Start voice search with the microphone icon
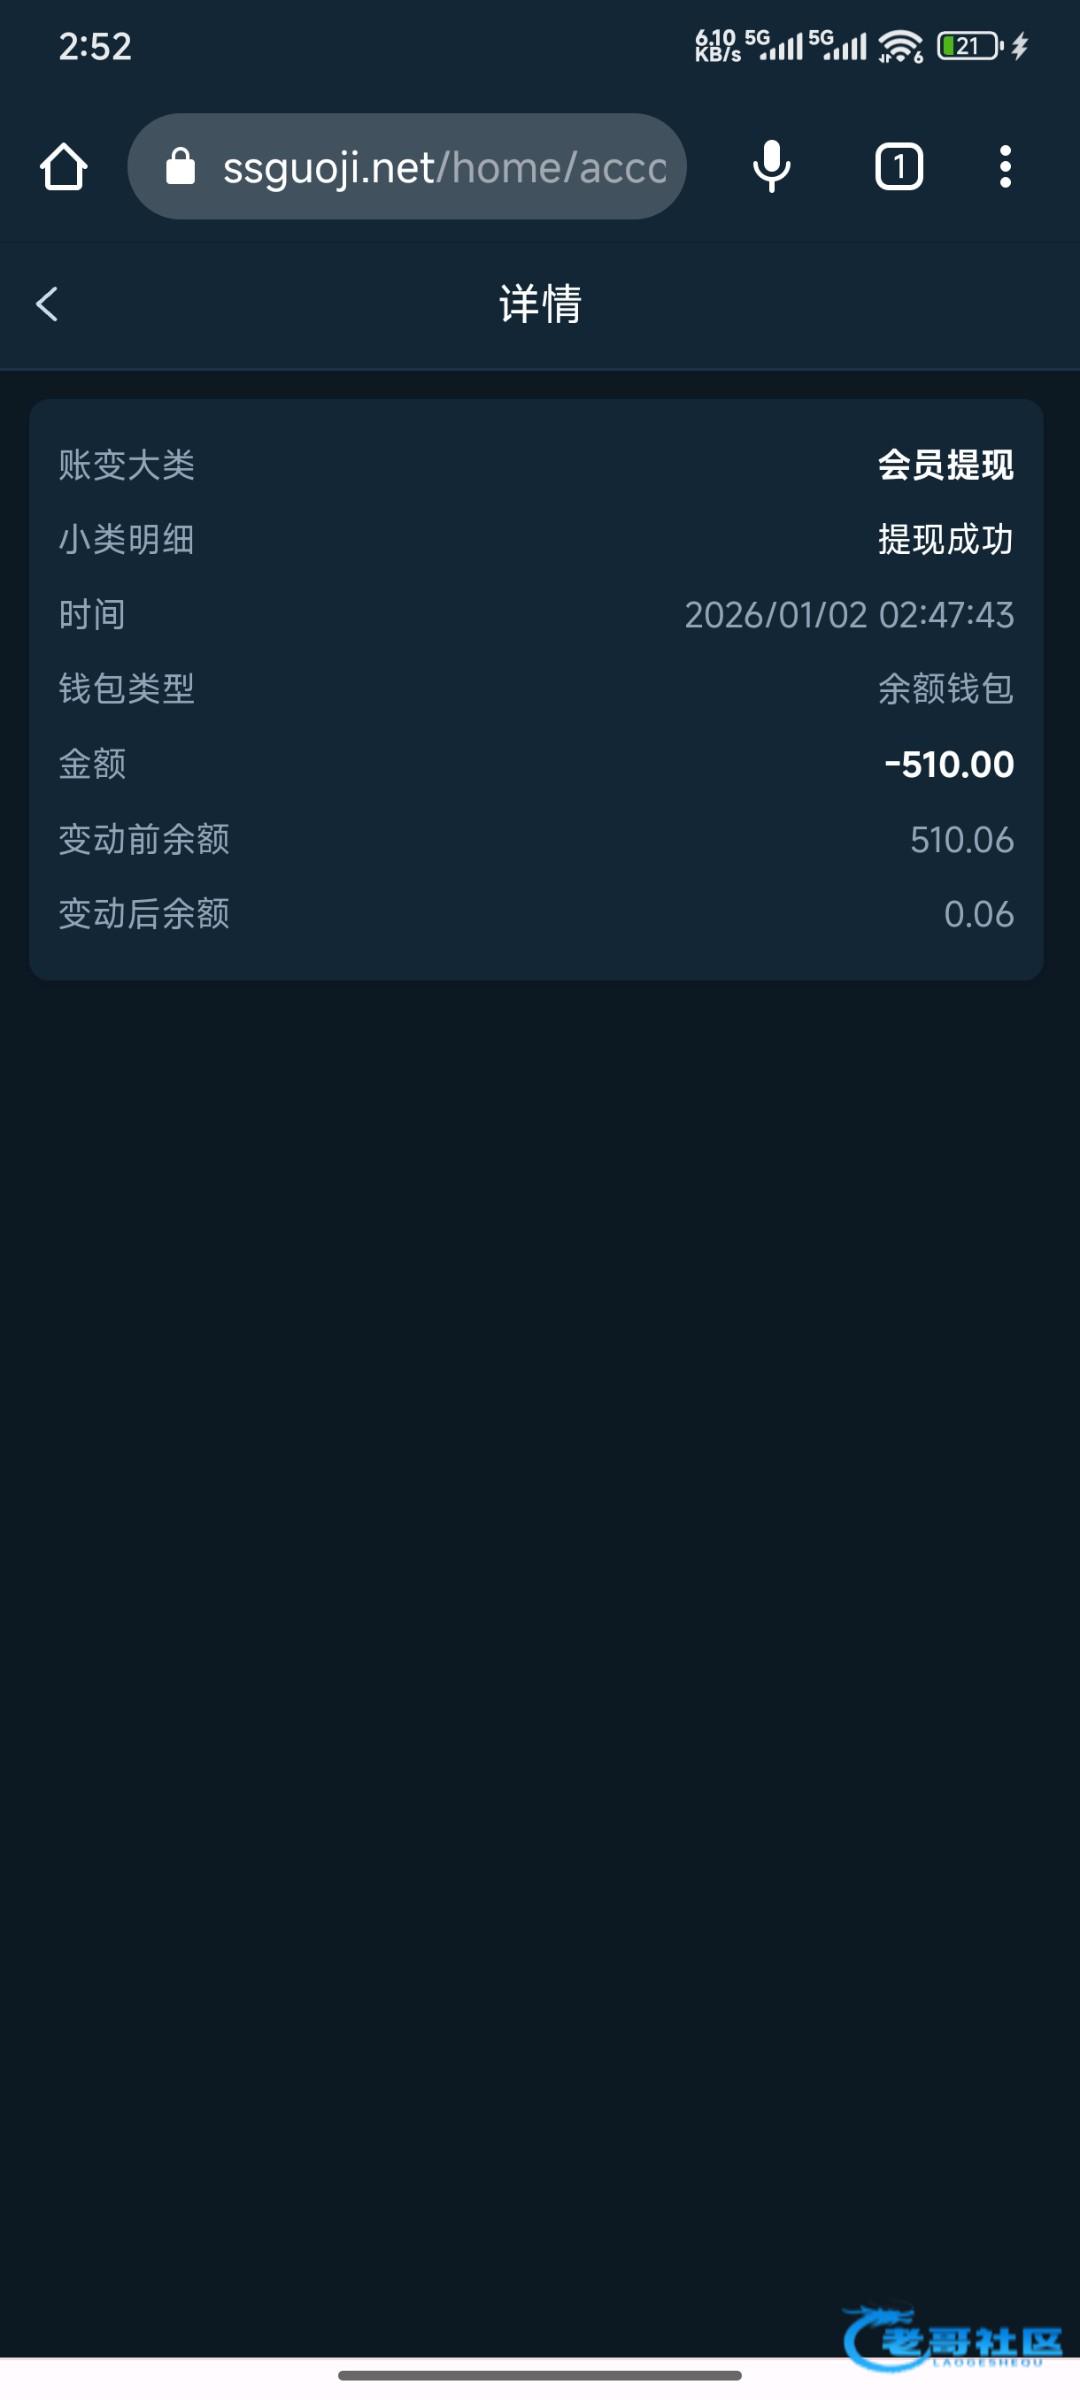Image resolution: width=1080 pixels, height=2400 pixels. pos(771,167)
